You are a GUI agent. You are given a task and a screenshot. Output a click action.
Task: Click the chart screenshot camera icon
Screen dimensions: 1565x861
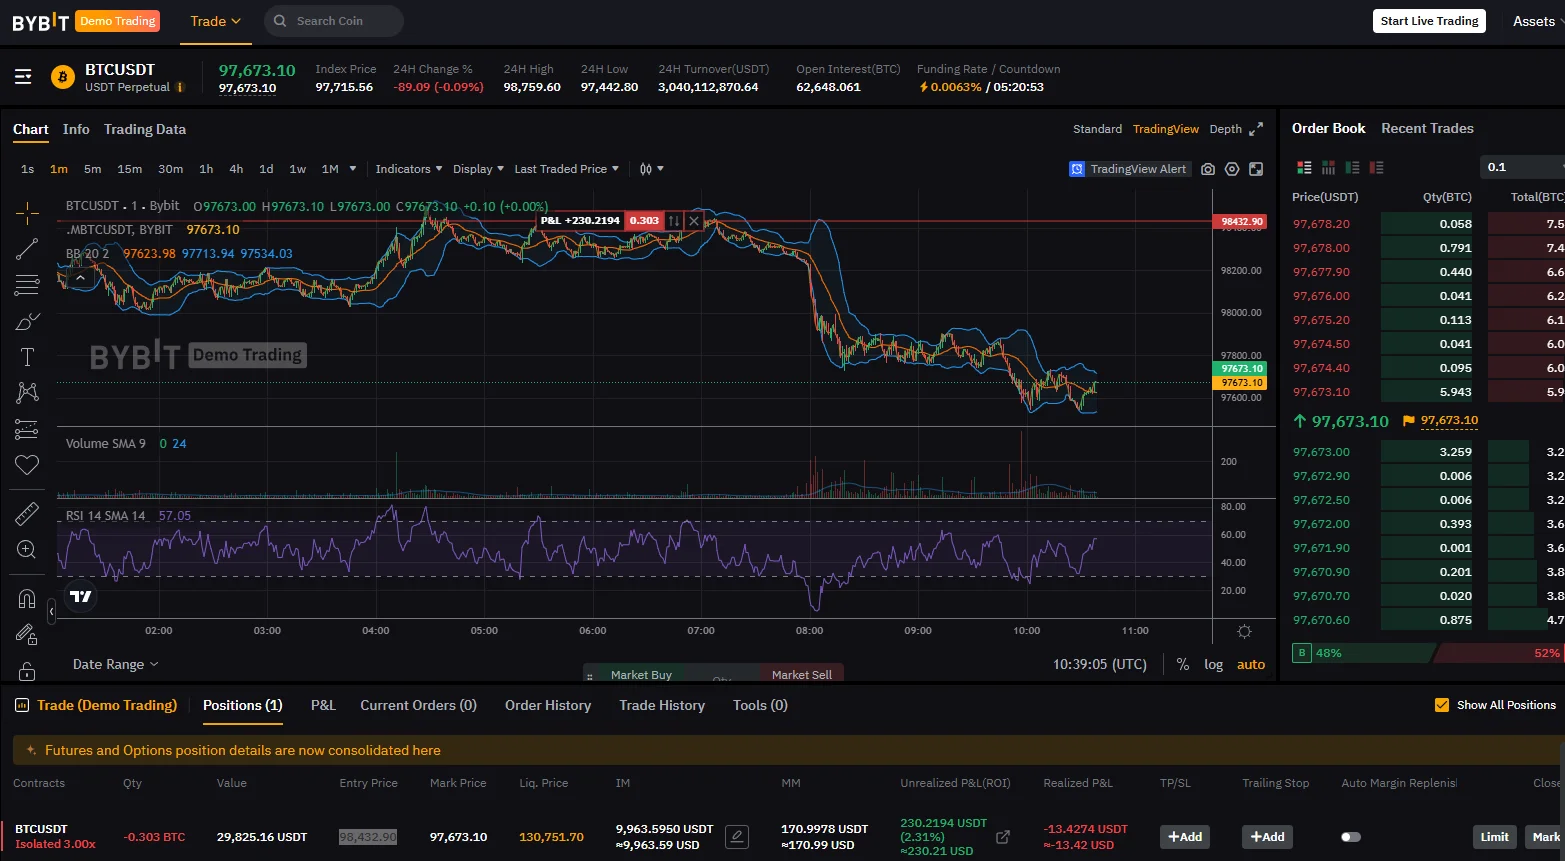(x=1208, y=169)
